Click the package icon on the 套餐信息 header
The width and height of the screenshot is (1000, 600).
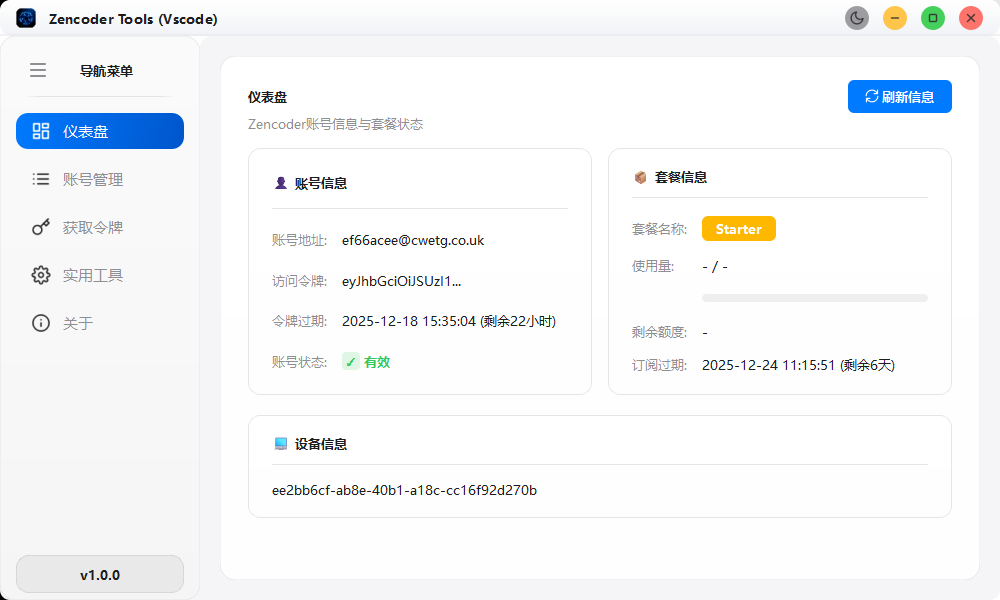pyautogui.click(x=638, y=177)
